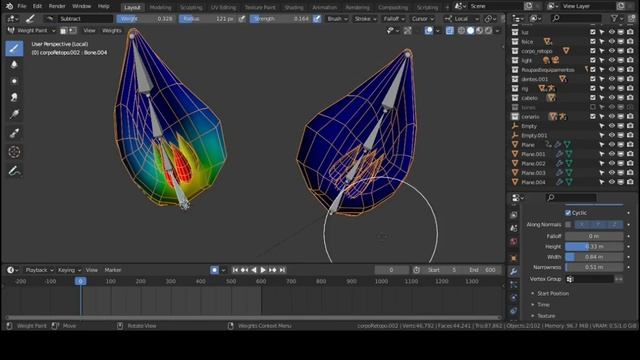This screenshot has height=360, width=640.
Task: Expand the Texture panel
Action: click(x=546, y=316)
